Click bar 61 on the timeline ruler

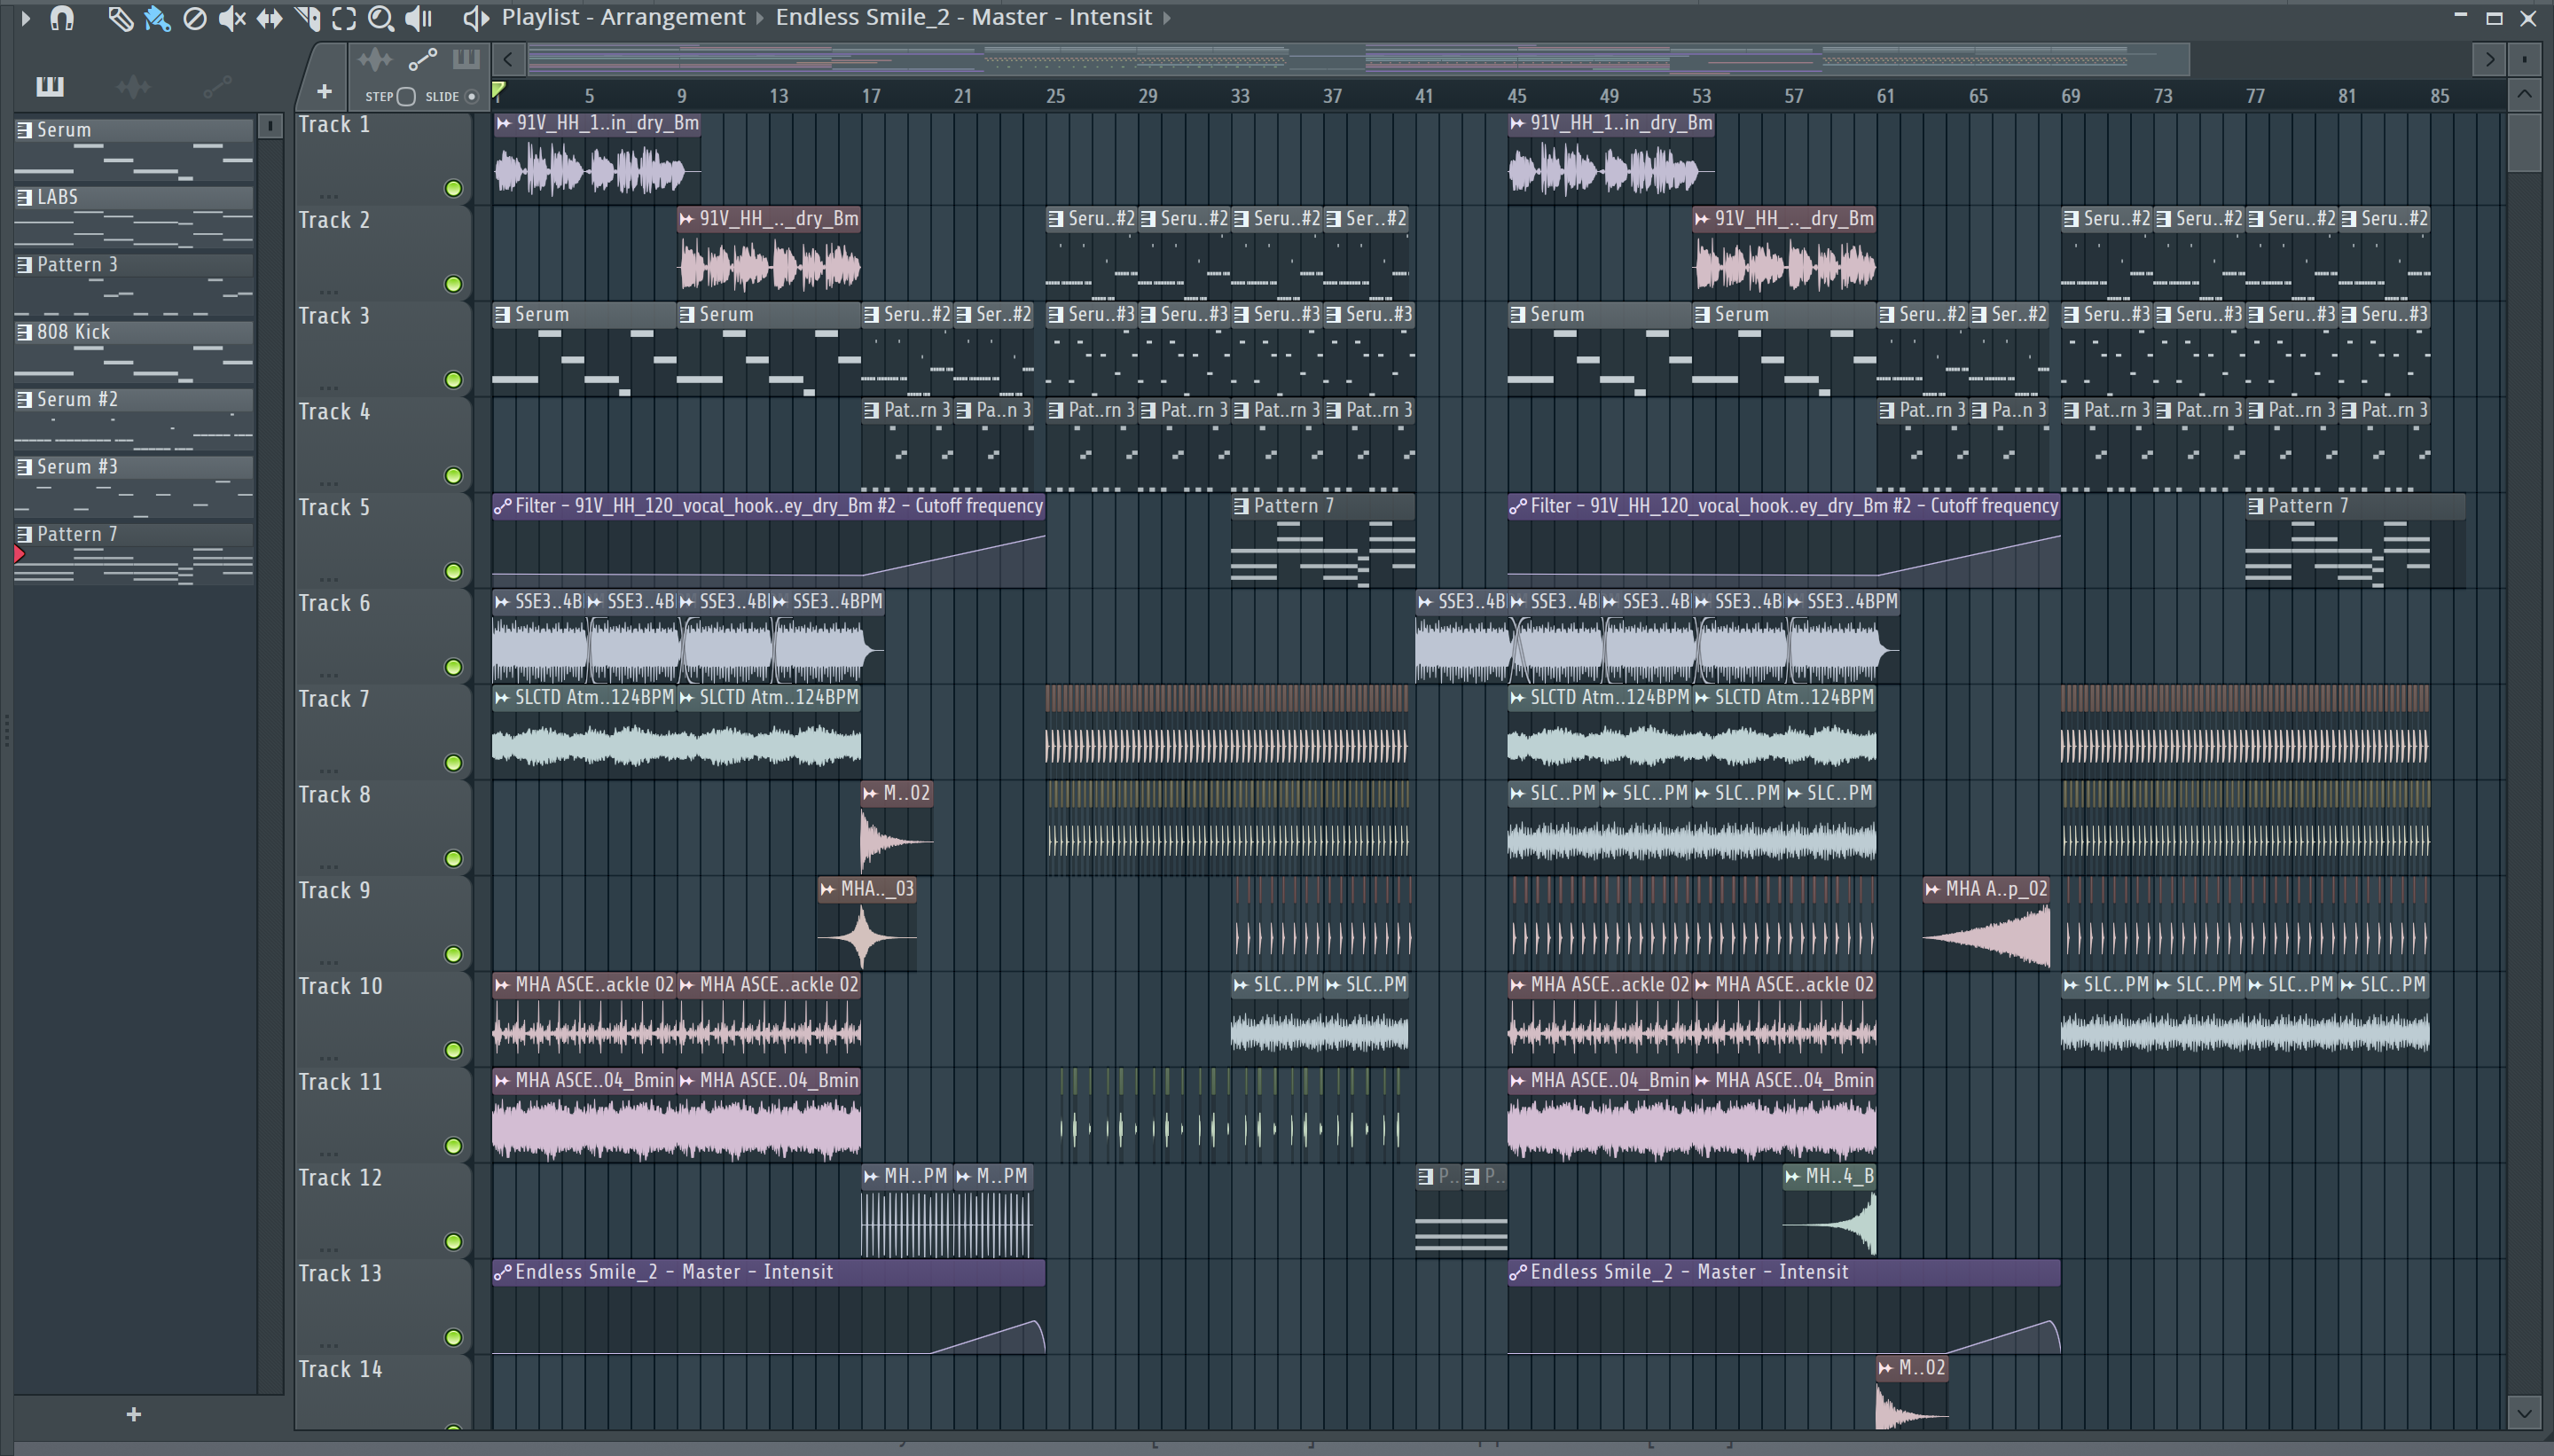click(x=1885, y=97)
